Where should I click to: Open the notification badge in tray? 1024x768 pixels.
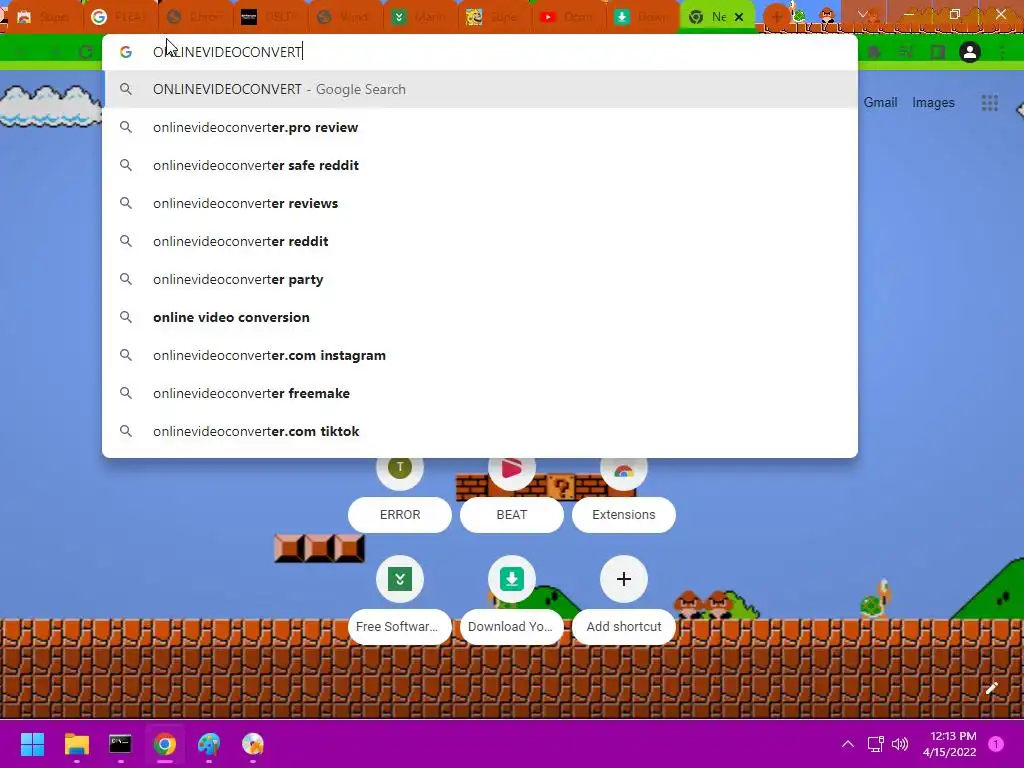click(x=996, y=744)
